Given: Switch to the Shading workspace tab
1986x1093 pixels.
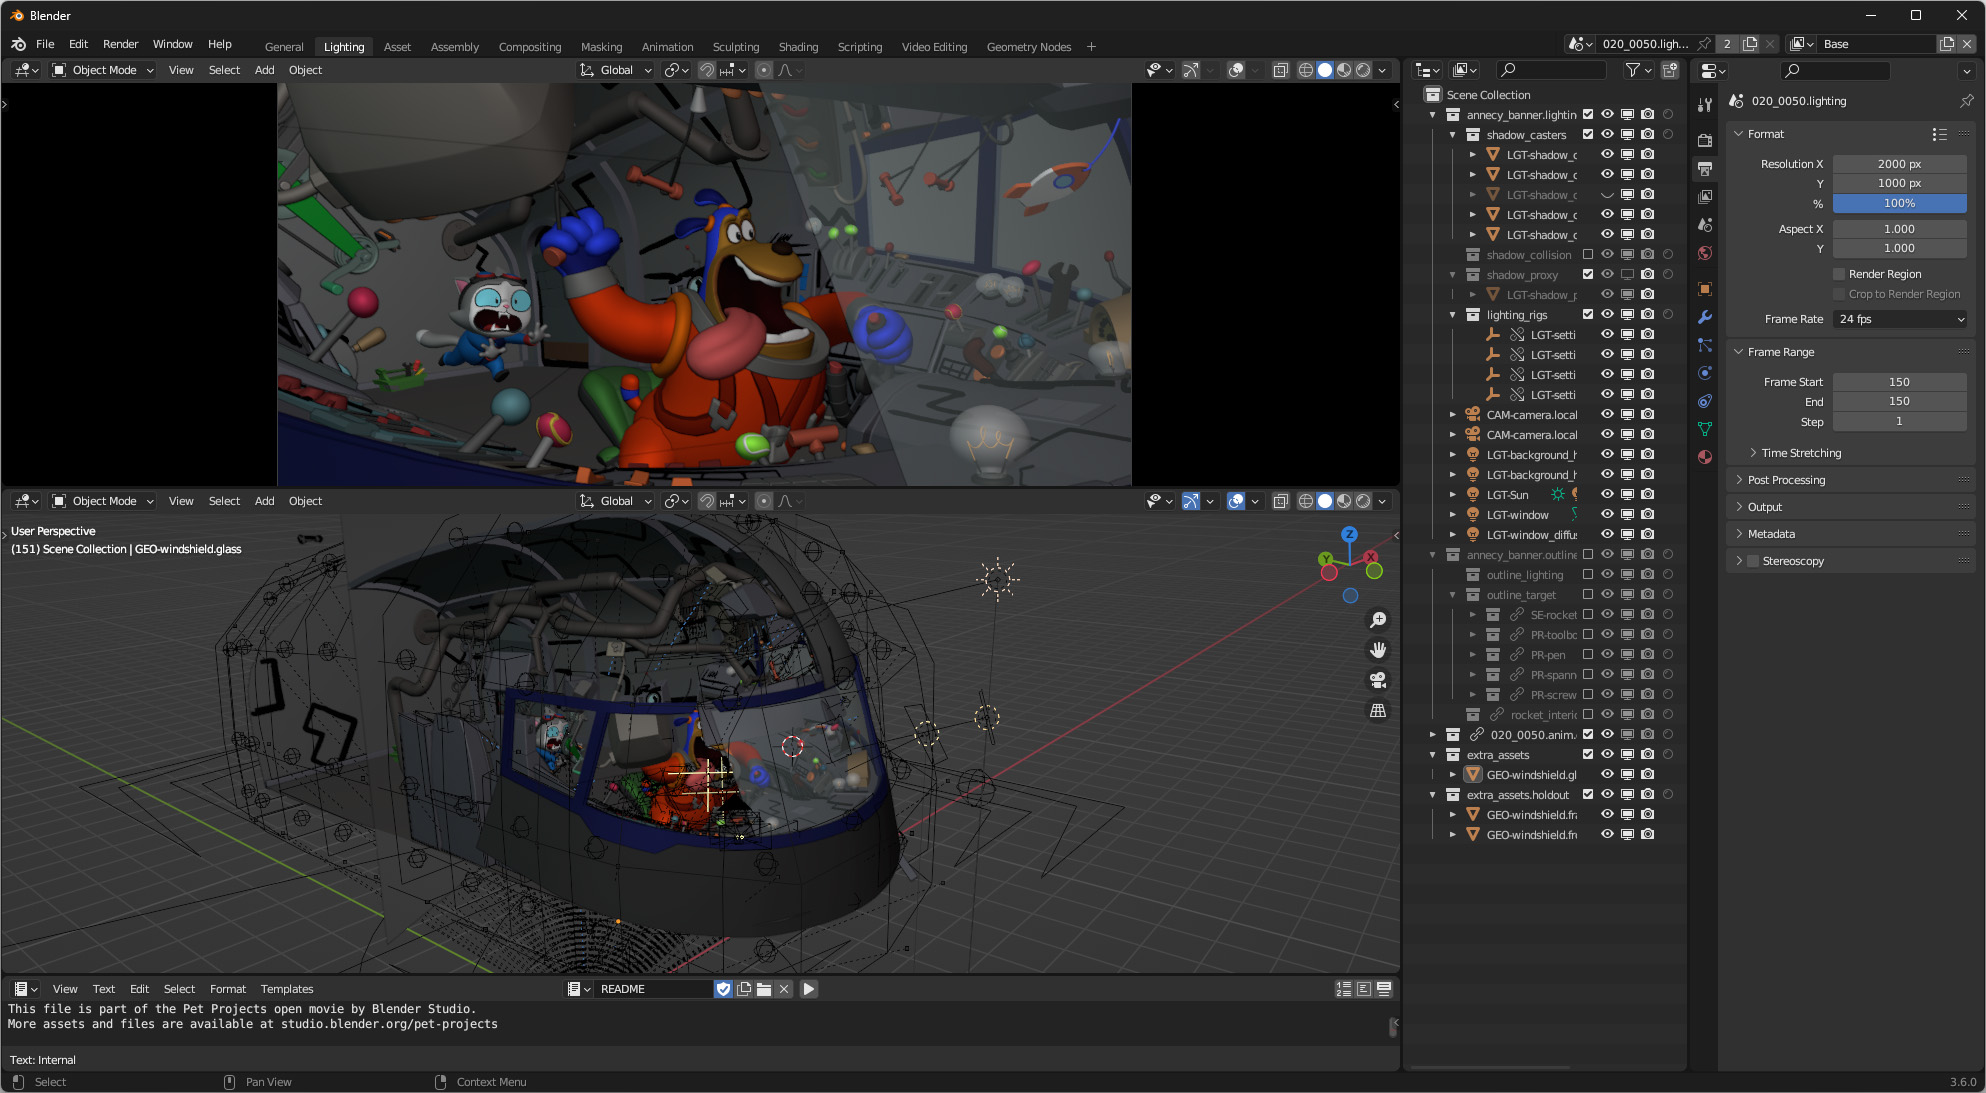Looking at the screenshot, I should click(x=798, y=46).
